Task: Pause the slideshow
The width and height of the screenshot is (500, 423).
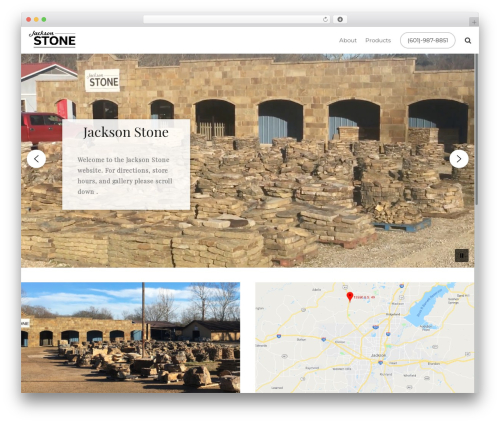Action: tap(462, 256)
